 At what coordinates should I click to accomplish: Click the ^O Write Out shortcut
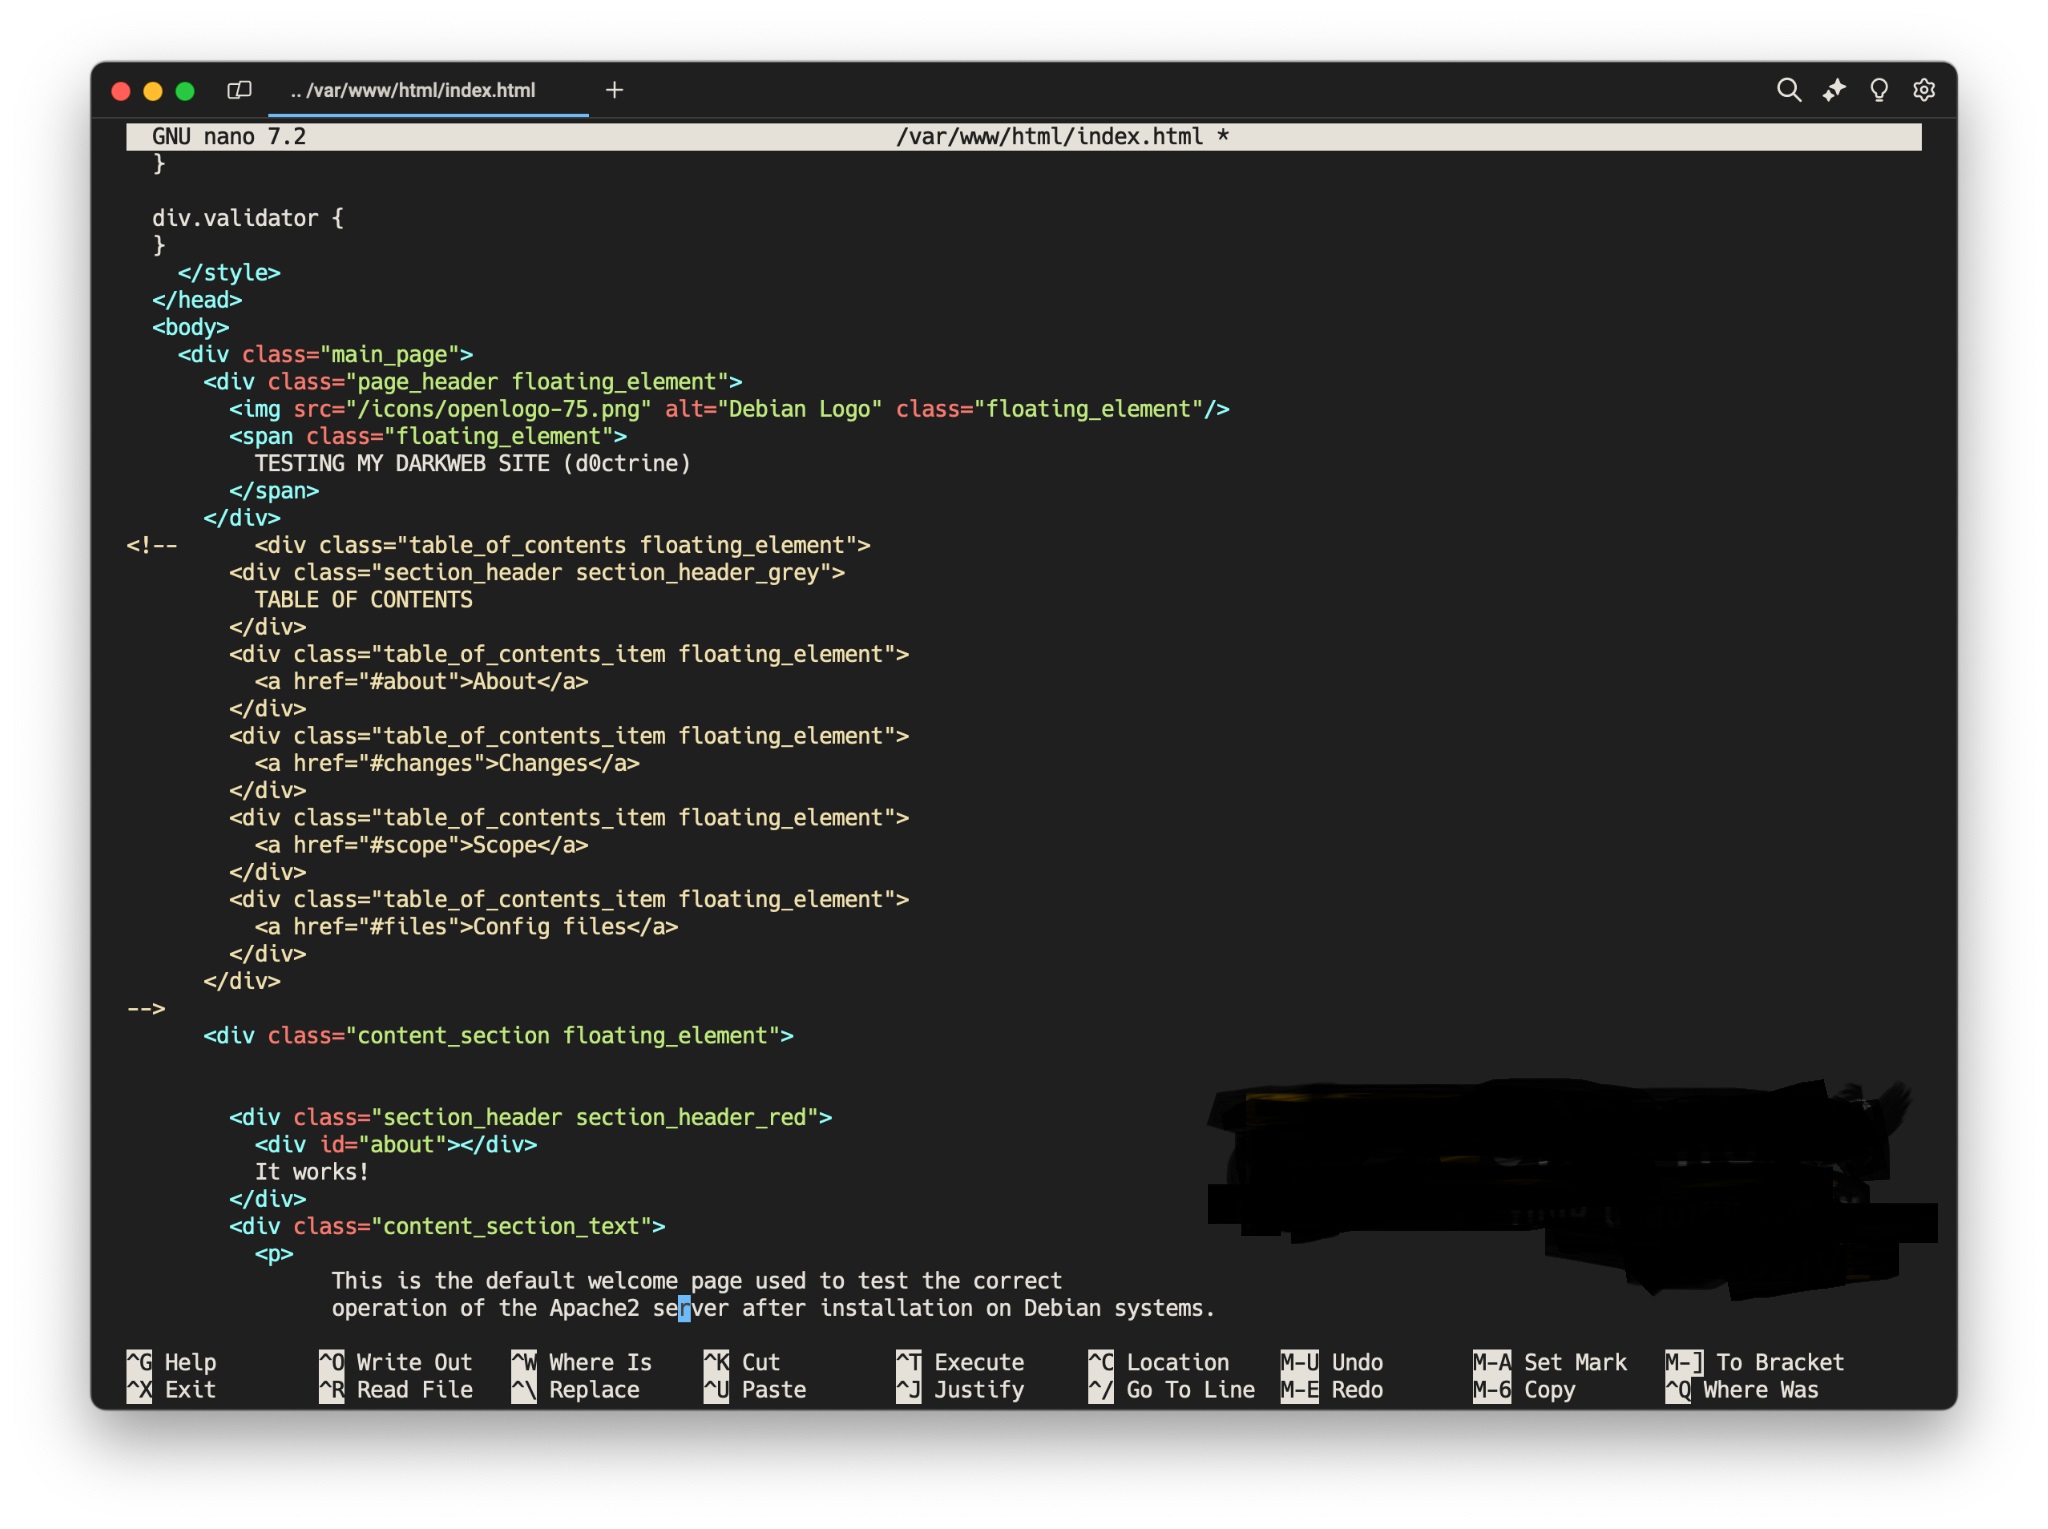tap(396, 1362)
